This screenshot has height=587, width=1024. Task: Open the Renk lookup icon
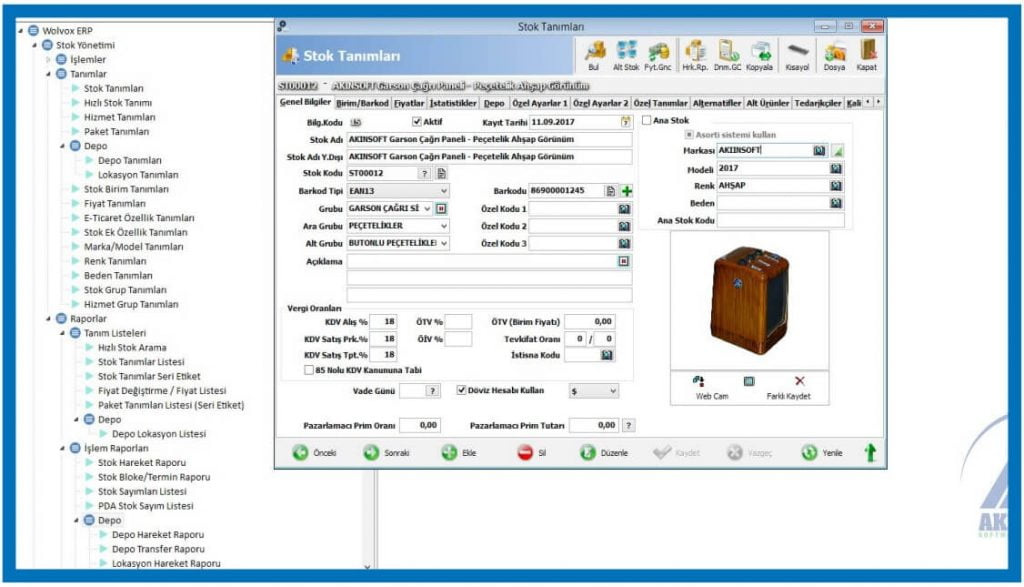[835, 186]
